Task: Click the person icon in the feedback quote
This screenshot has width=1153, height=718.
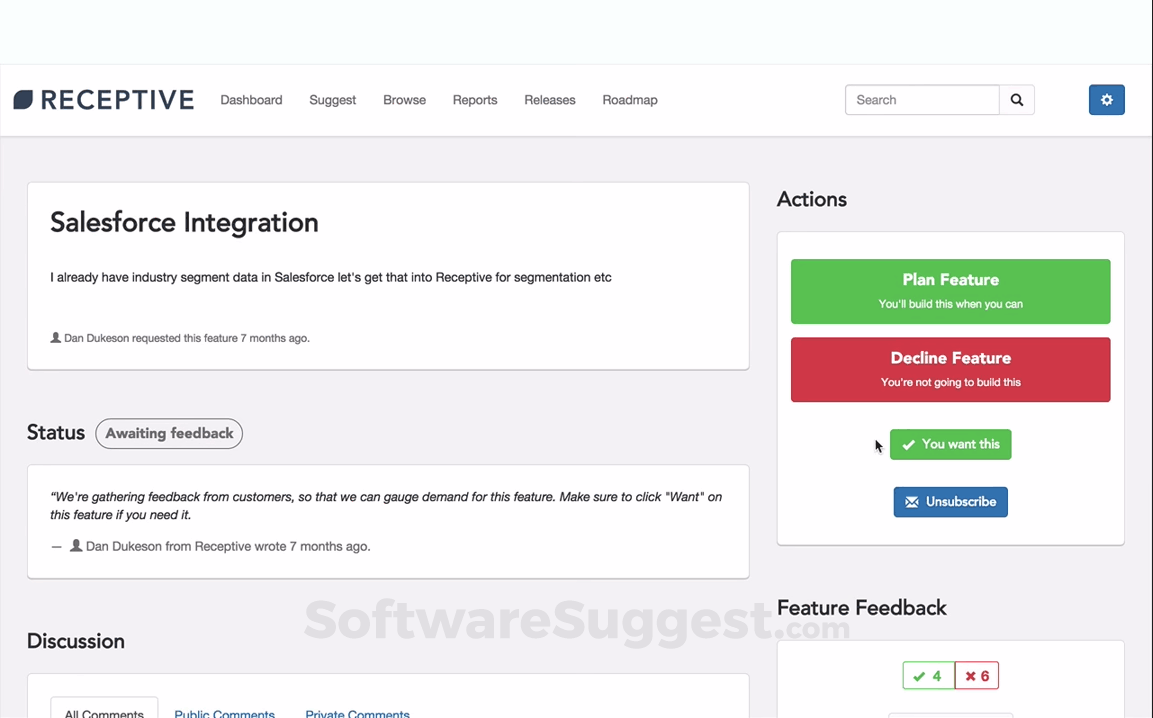Action: (78, 546)
